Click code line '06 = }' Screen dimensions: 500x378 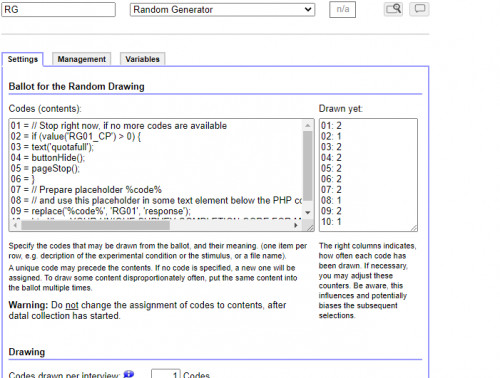click(23, 179)
